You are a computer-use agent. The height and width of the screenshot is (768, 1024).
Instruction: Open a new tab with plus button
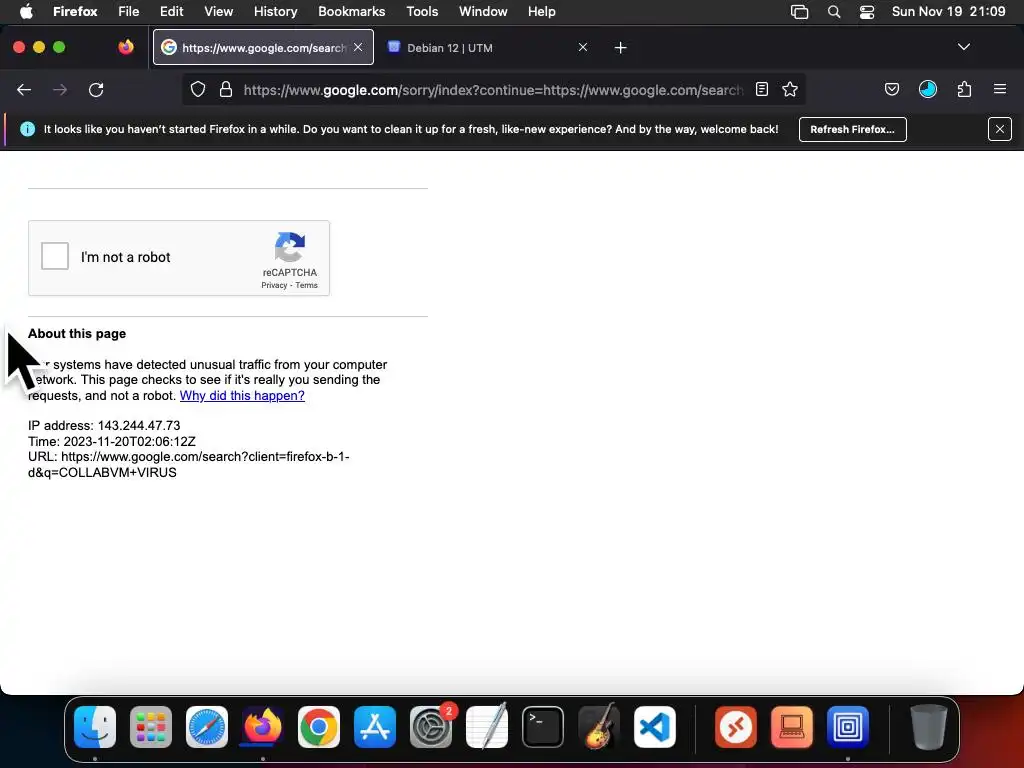pos(620,48)
